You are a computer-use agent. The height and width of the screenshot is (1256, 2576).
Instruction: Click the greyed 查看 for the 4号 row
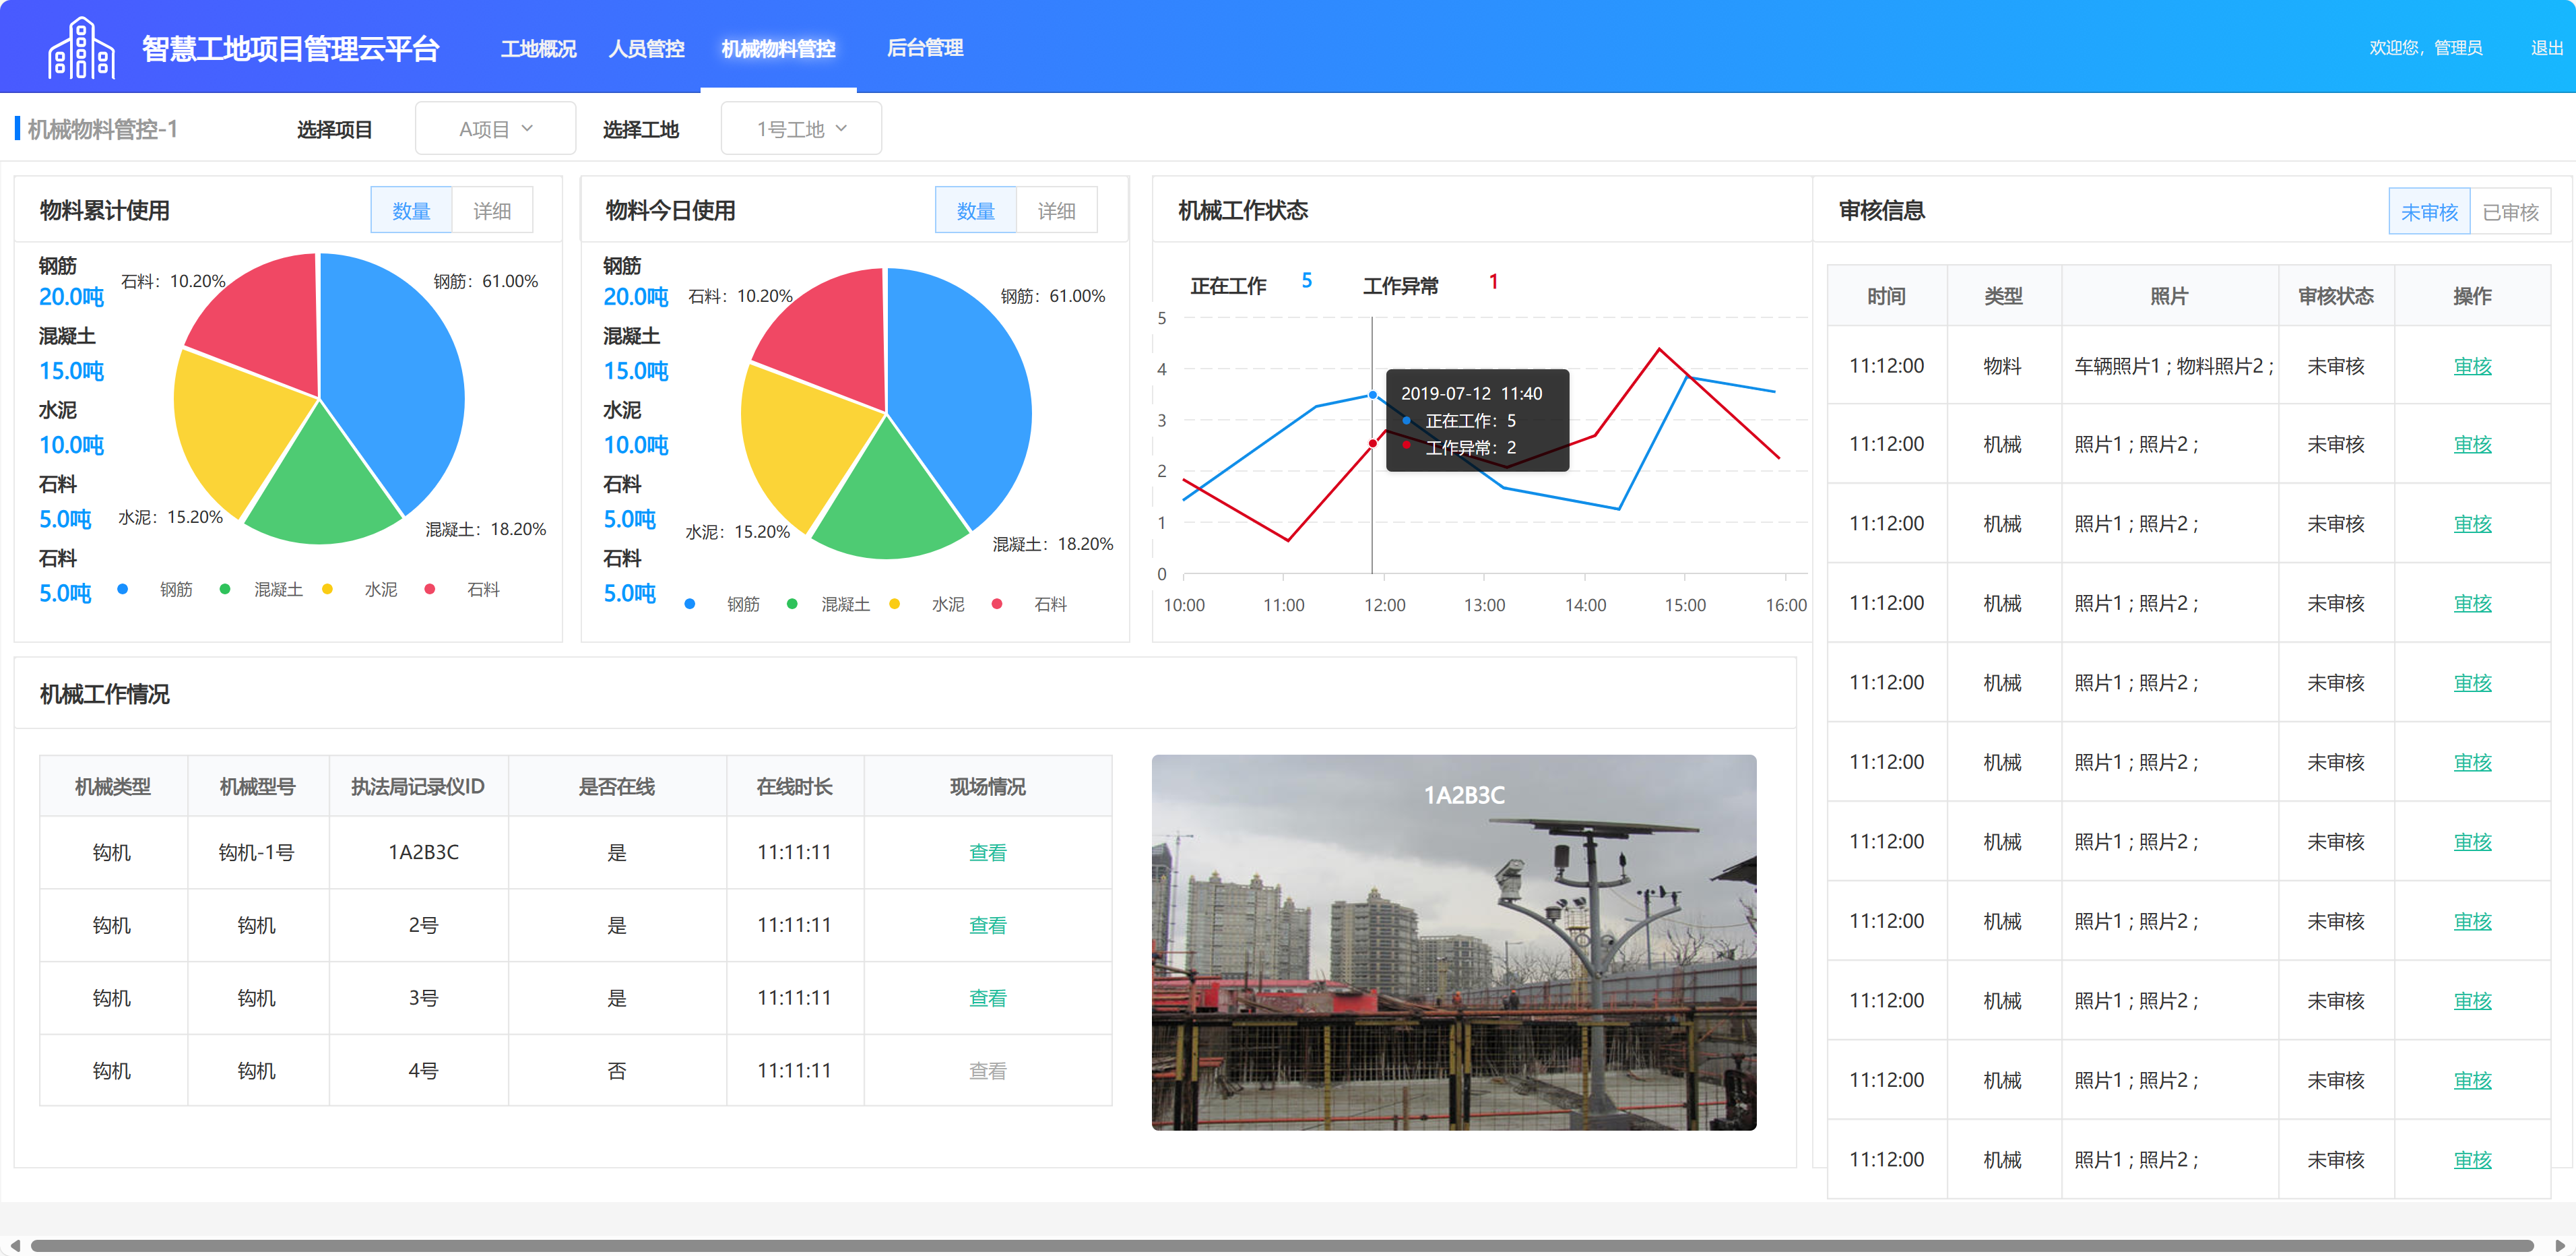point(987,1071)
